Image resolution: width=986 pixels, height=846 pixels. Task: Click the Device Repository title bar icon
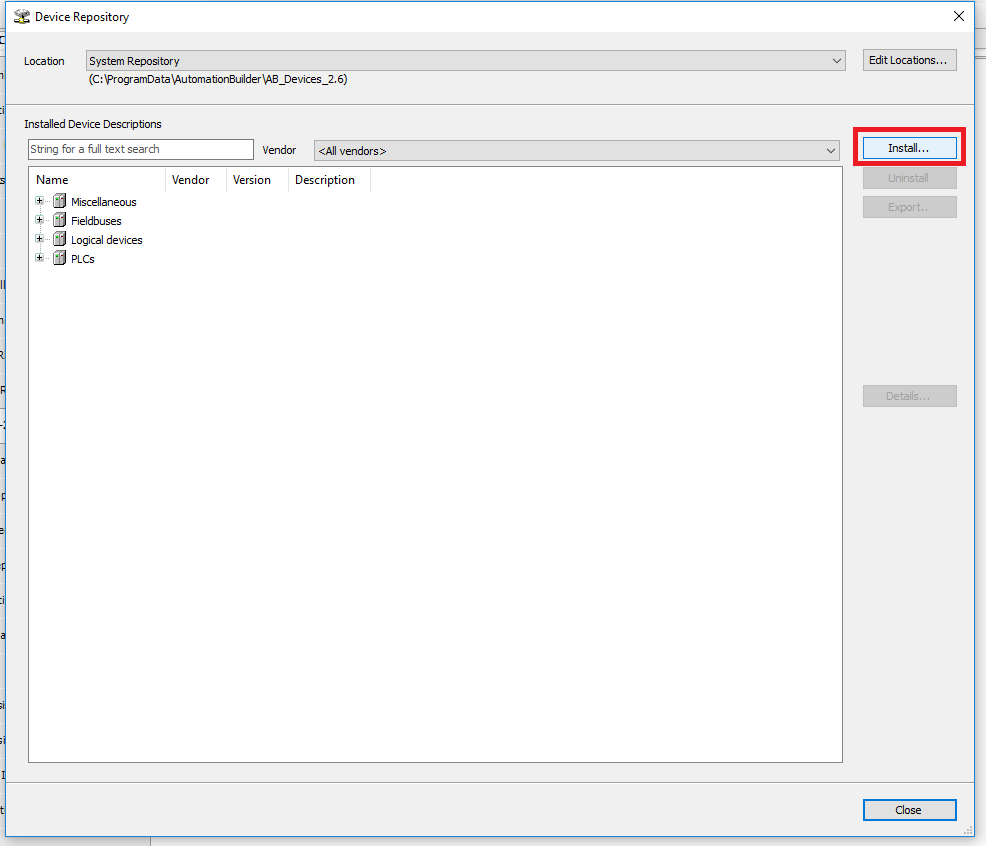[x=21, y=16]
